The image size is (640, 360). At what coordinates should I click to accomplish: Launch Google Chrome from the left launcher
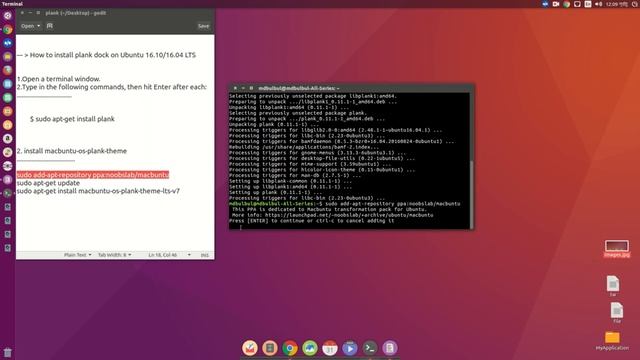click(x=7, y=29)
